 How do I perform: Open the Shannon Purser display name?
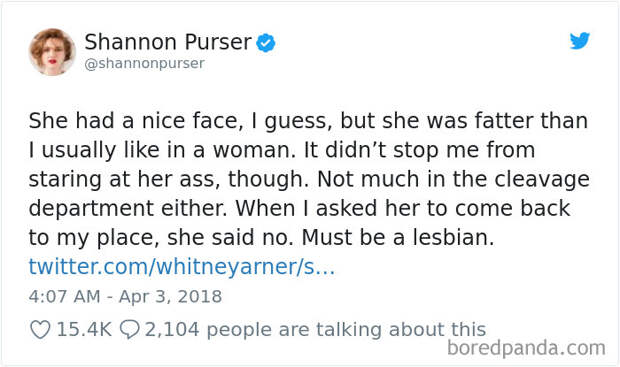click(168, 42)
